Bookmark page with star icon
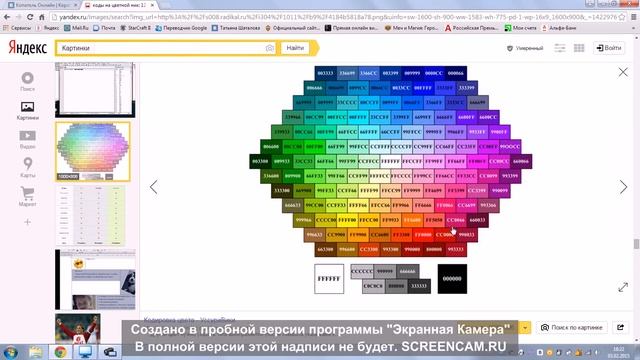640x360 pixels. pyautogui.click(x=622, y=17)
